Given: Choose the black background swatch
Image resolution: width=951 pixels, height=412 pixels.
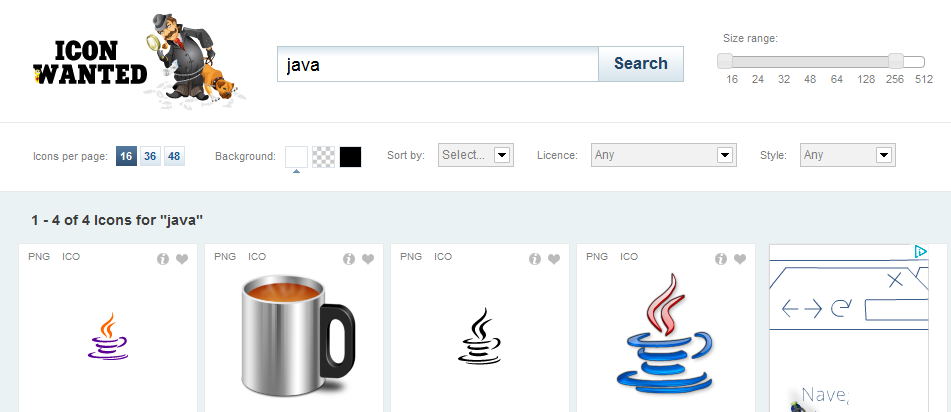Looking at the screenshot, I should [350, 156].
